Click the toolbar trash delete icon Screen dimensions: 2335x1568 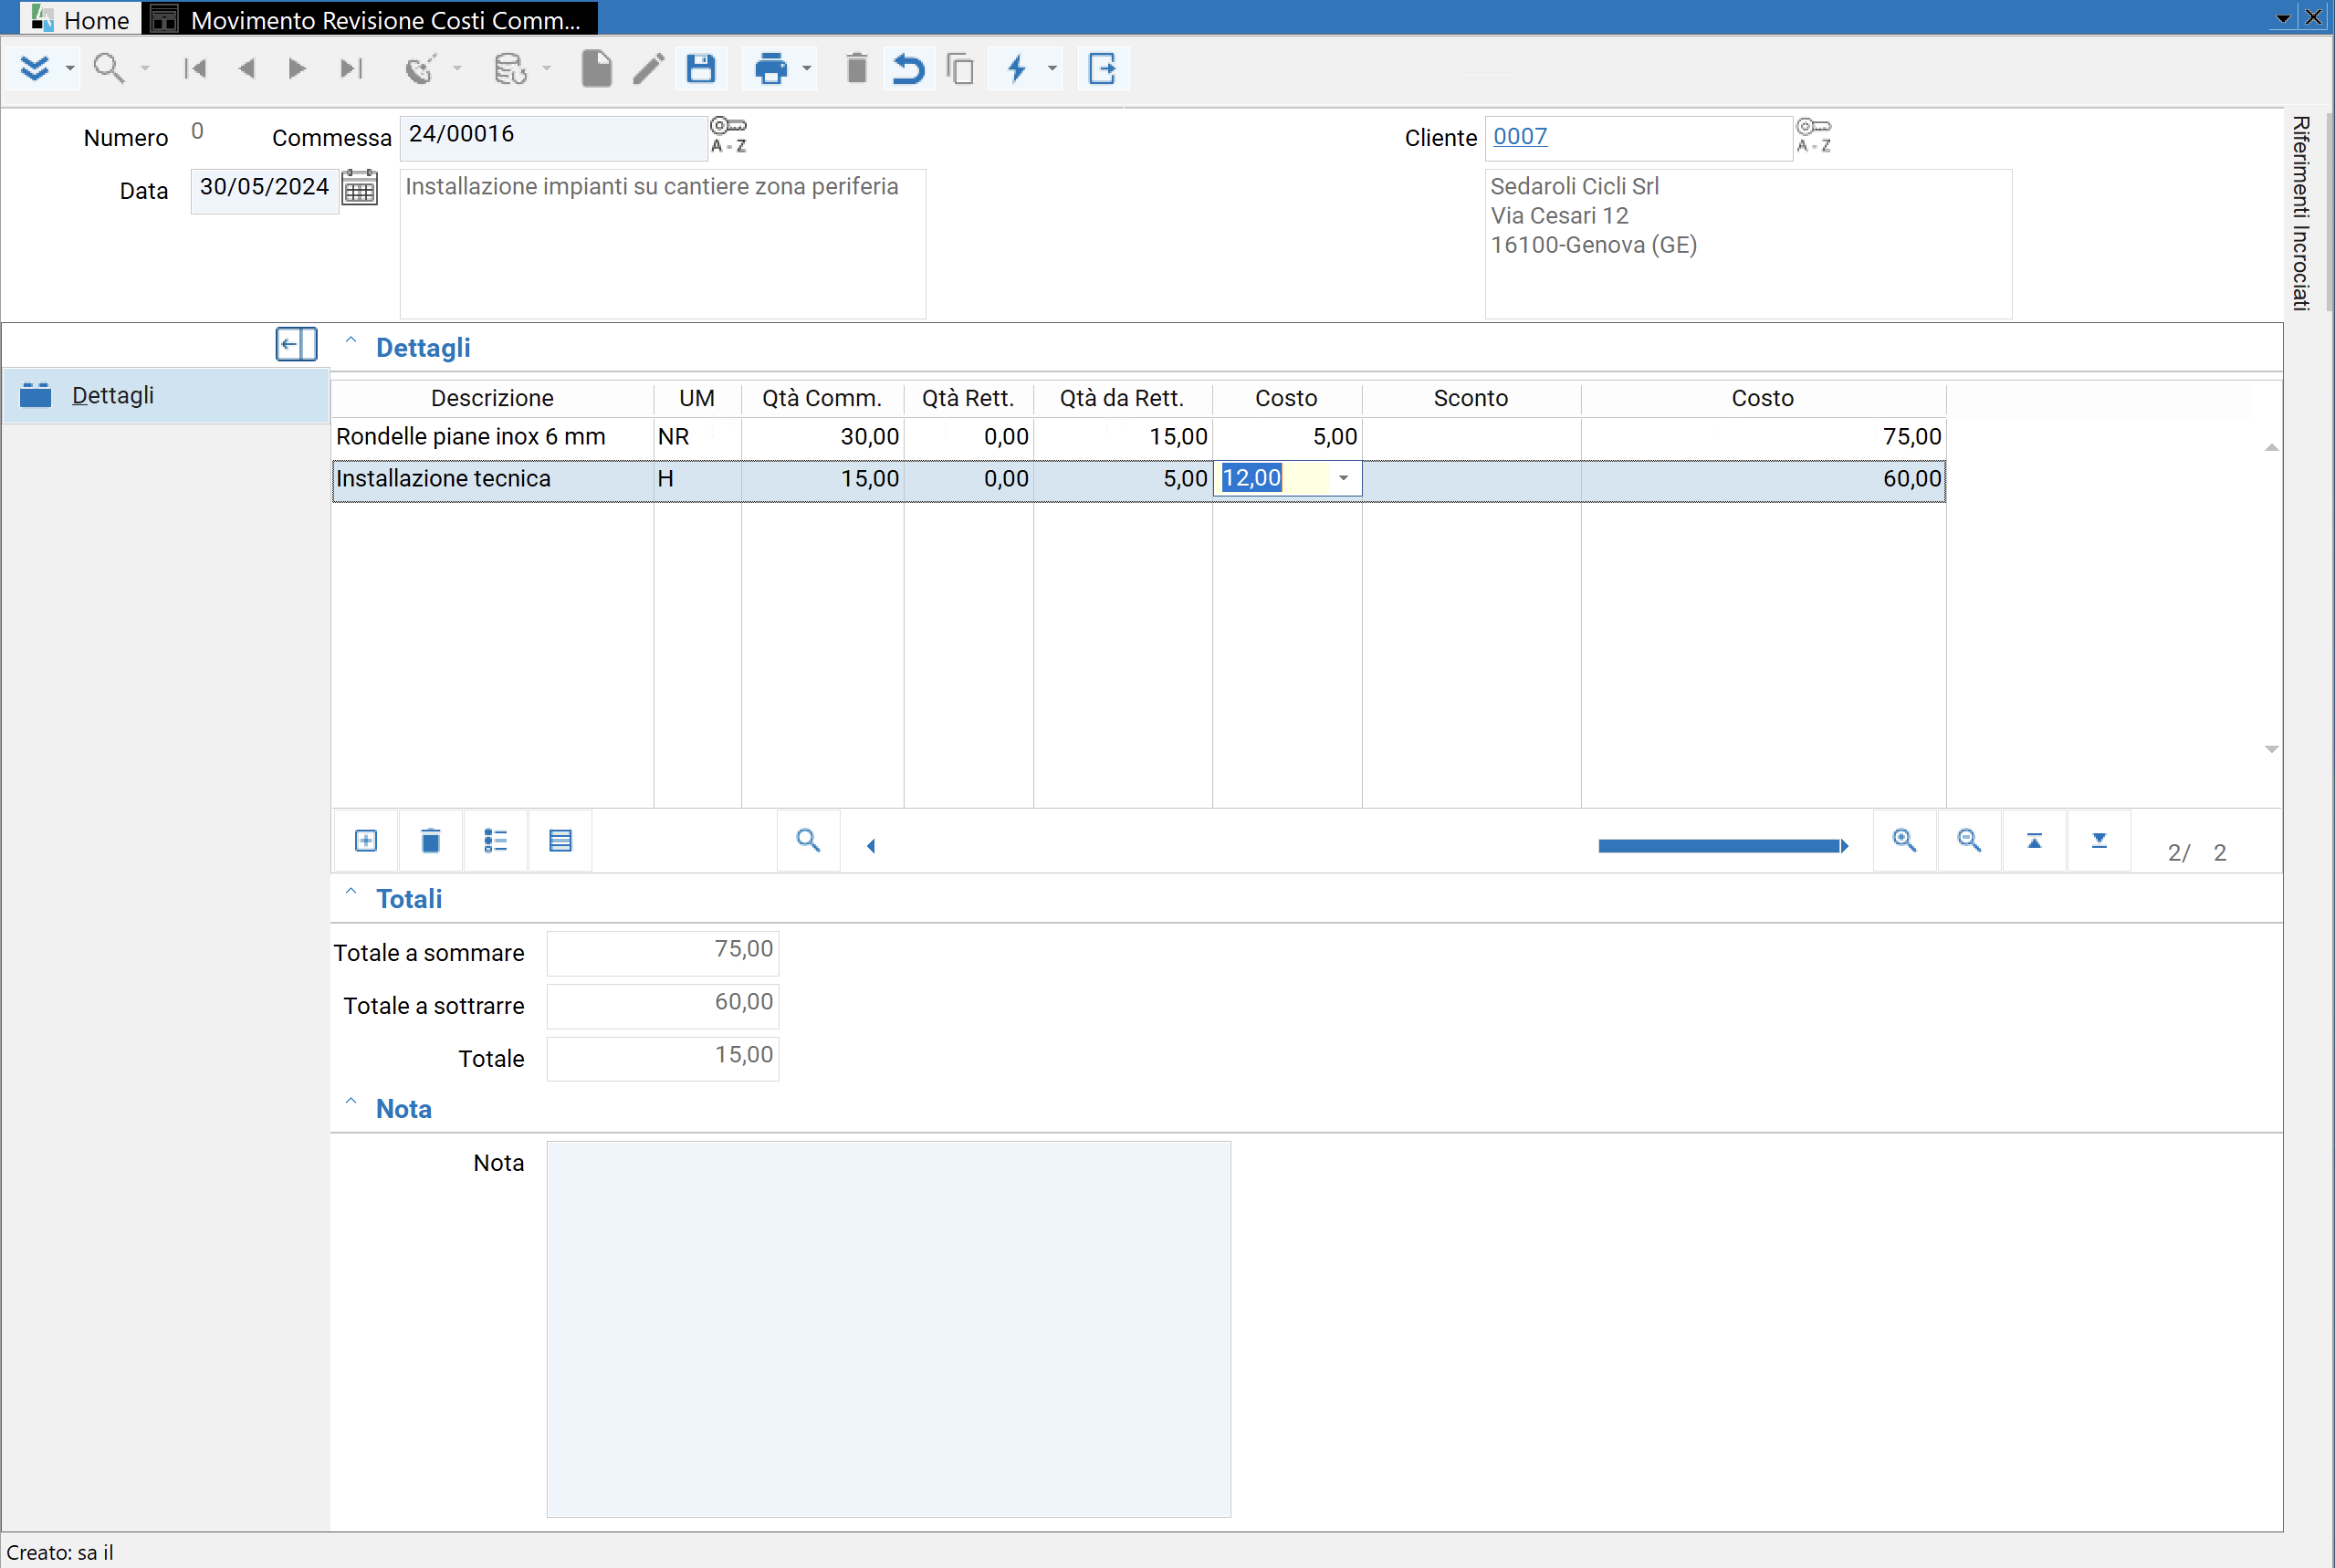click(856, 68)
